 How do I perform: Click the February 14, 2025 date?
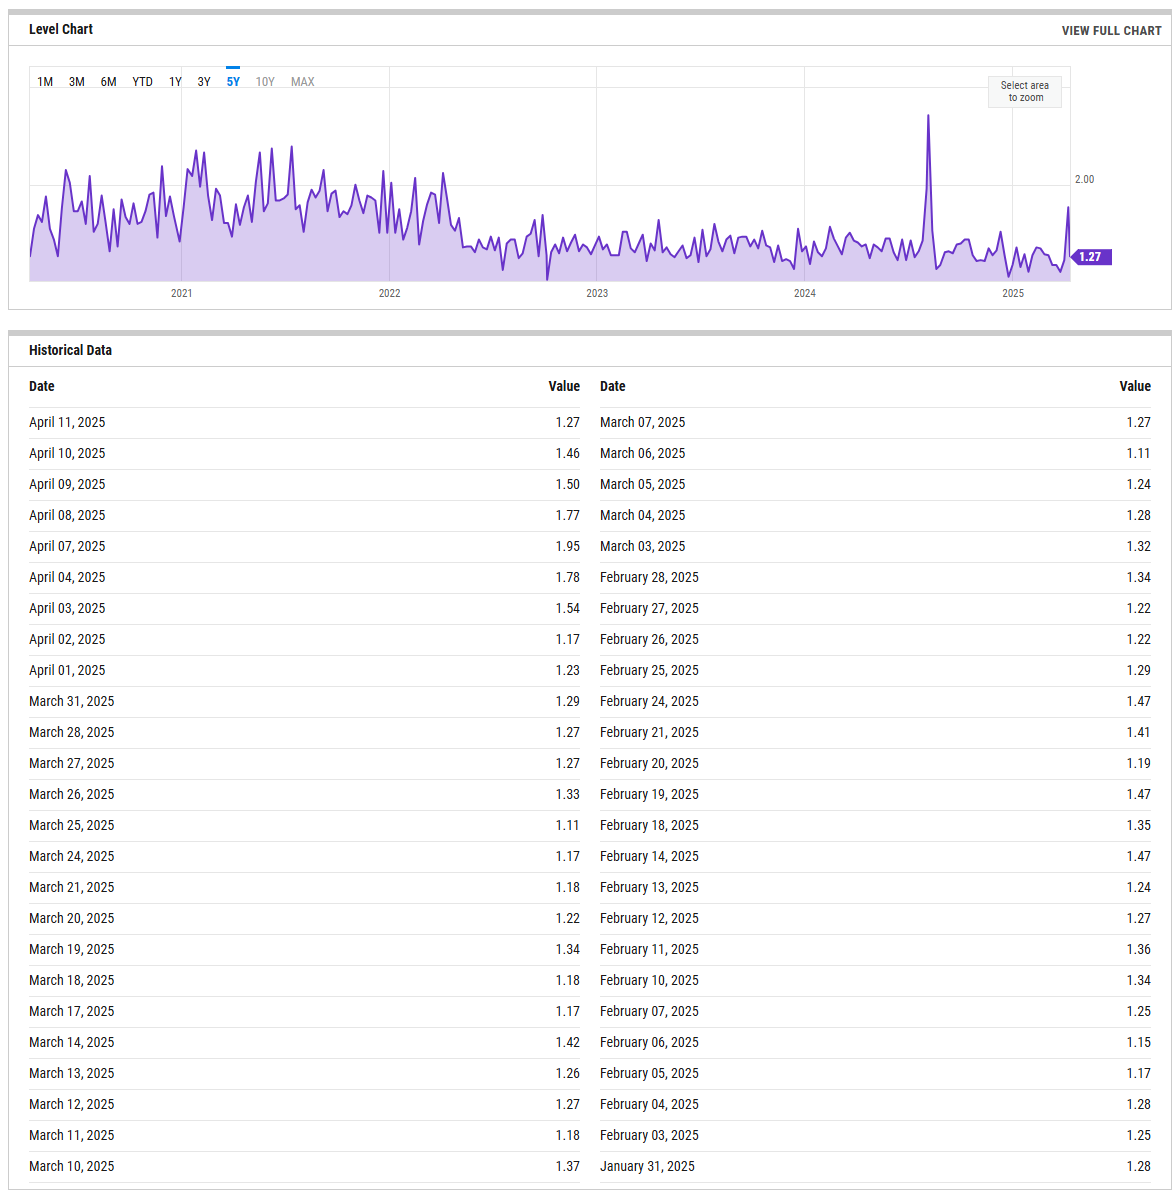click(x=649, y=857)
